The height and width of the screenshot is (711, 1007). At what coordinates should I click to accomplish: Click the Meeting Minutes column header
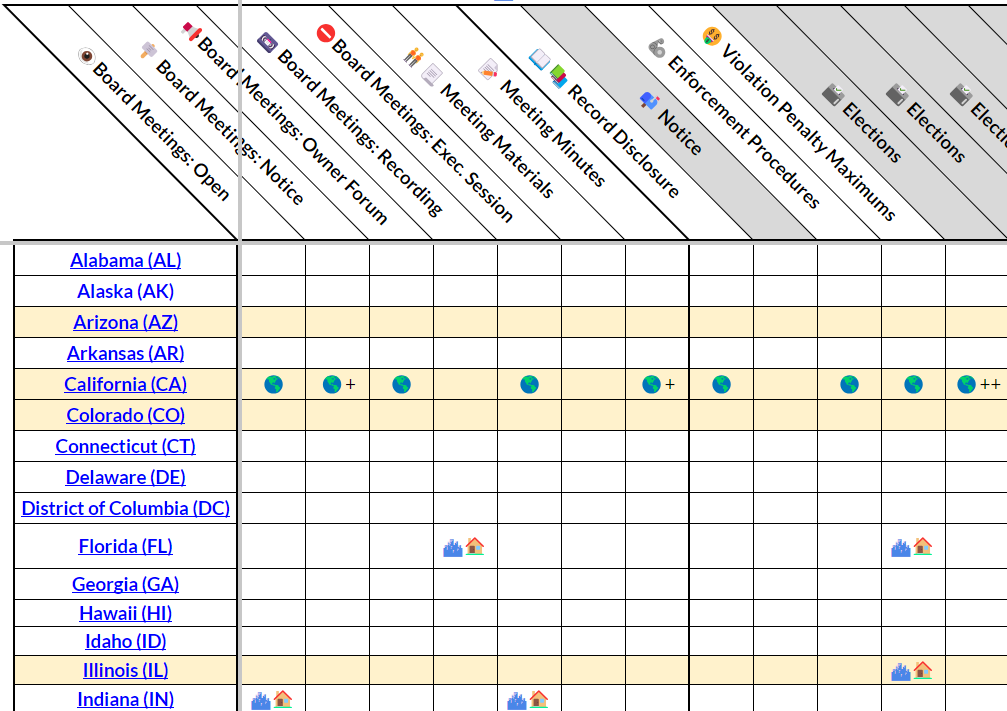click(x=552, y=134)
